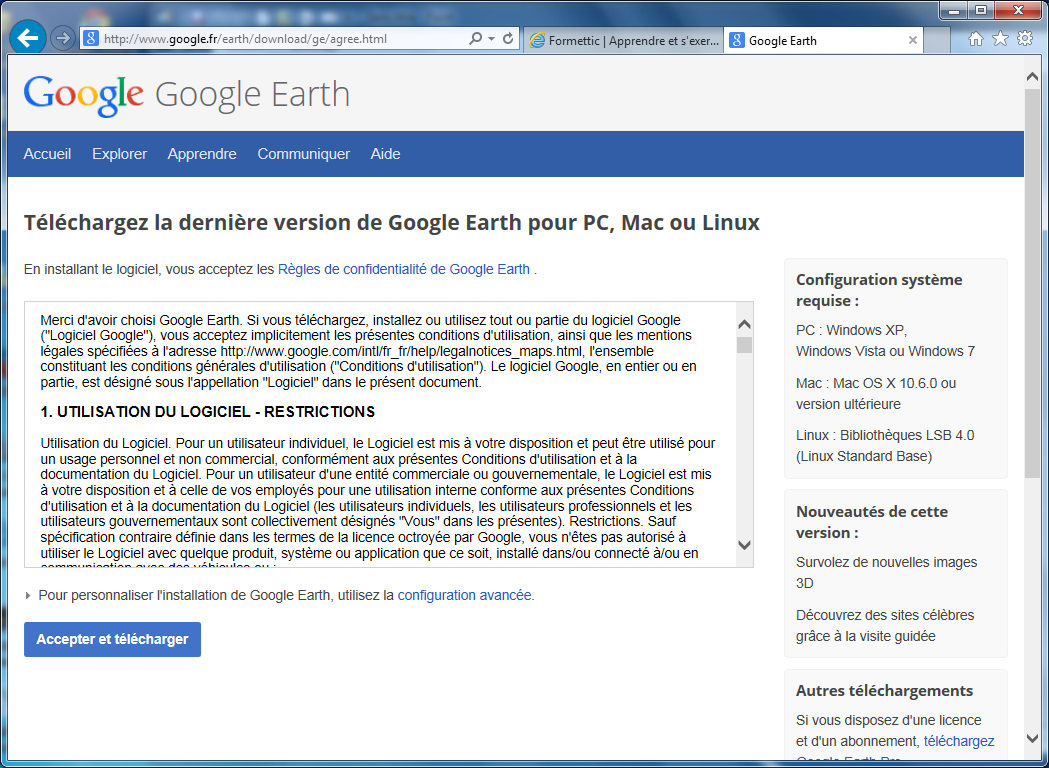Click the Nouveautés de cette version heading
1049x768 pixels.
[872, 522]
